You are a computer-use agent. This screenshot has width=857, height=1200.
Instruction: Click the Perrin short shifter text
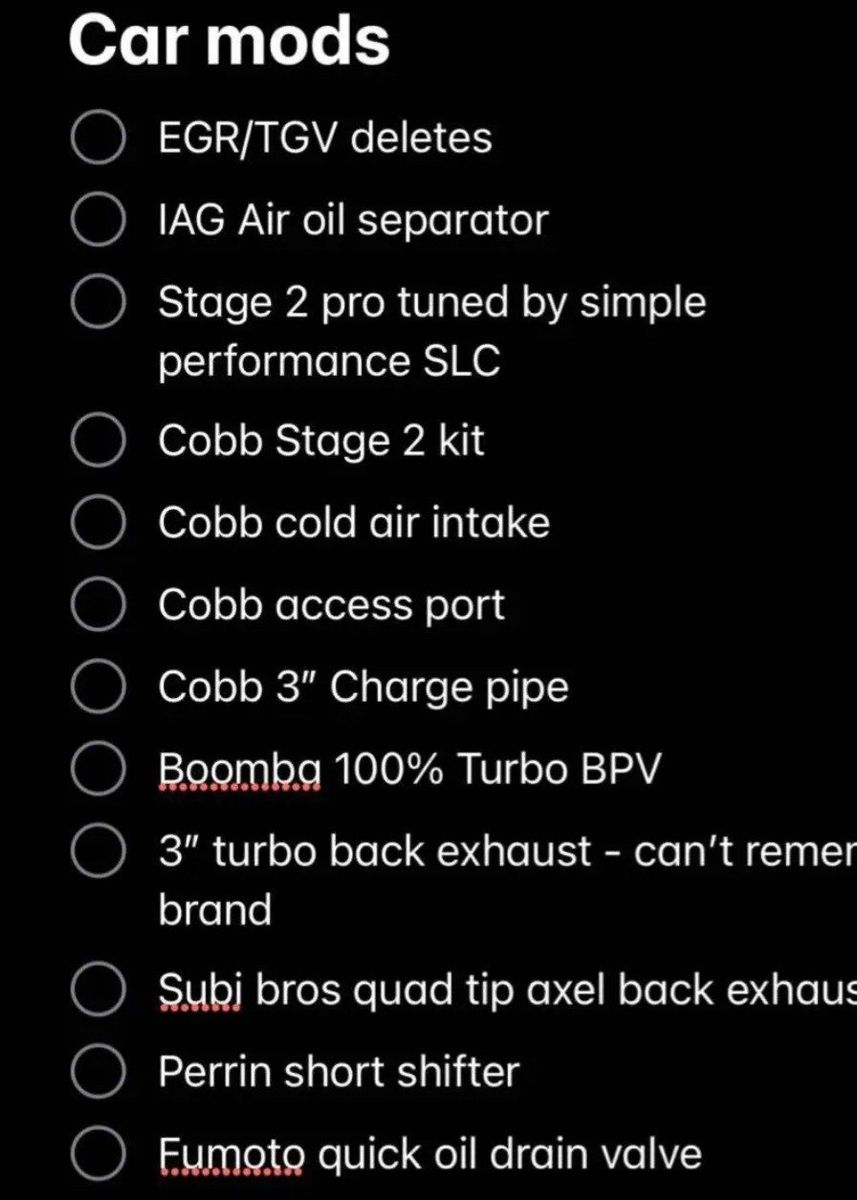click(x=339, y=1072)
